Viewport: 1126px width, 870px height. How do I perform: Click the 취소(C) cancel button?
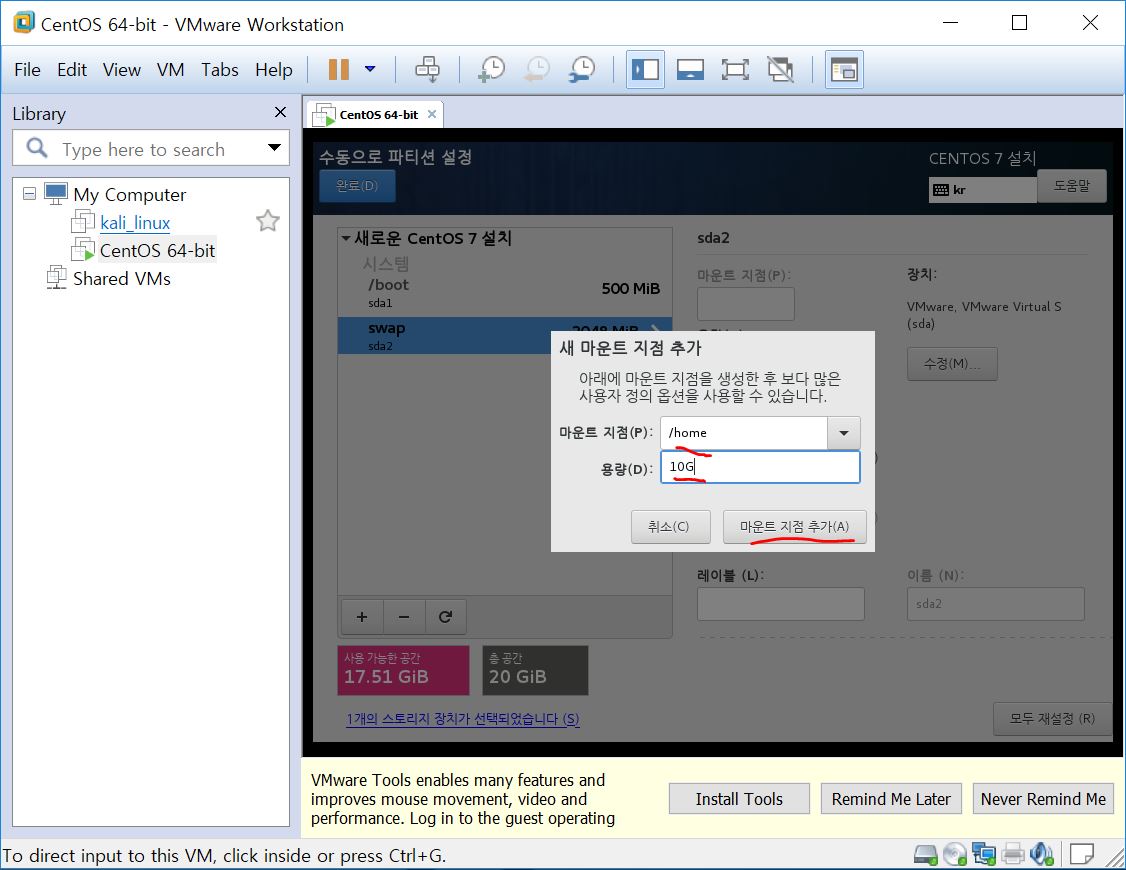(671, 527)
